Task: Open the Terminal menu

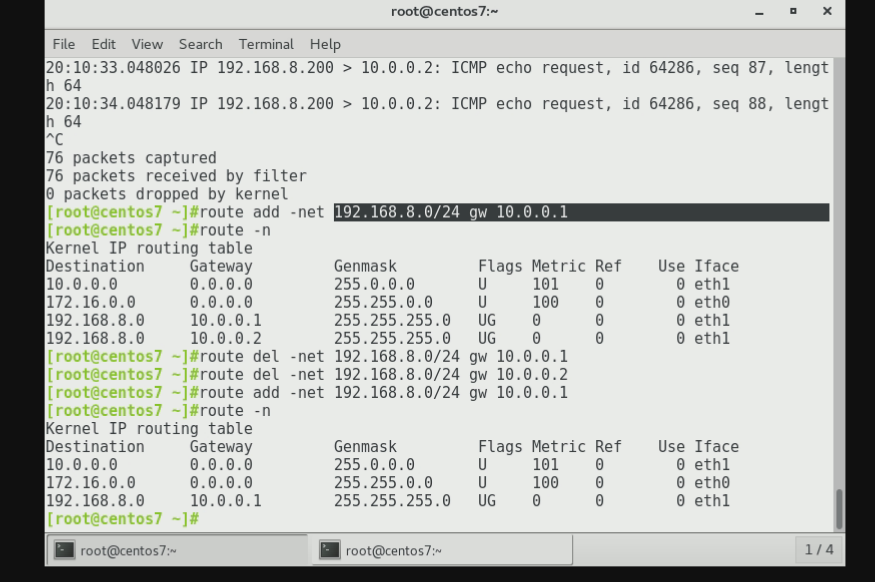Action: tap(266, 44)
